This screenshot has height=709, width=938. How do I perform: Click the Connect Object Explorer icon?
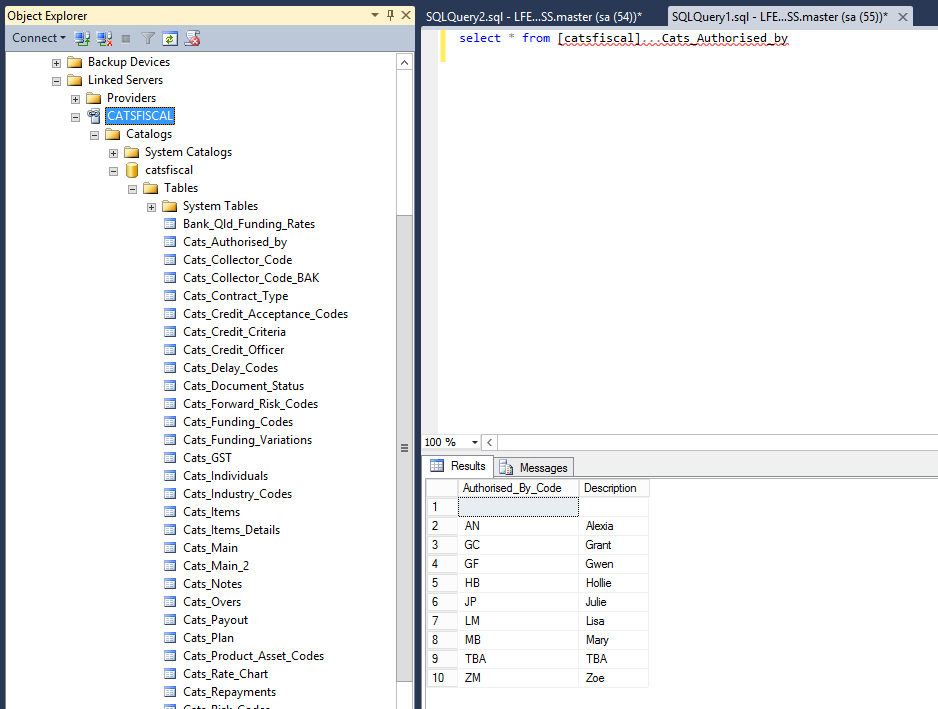coord(82,38)
